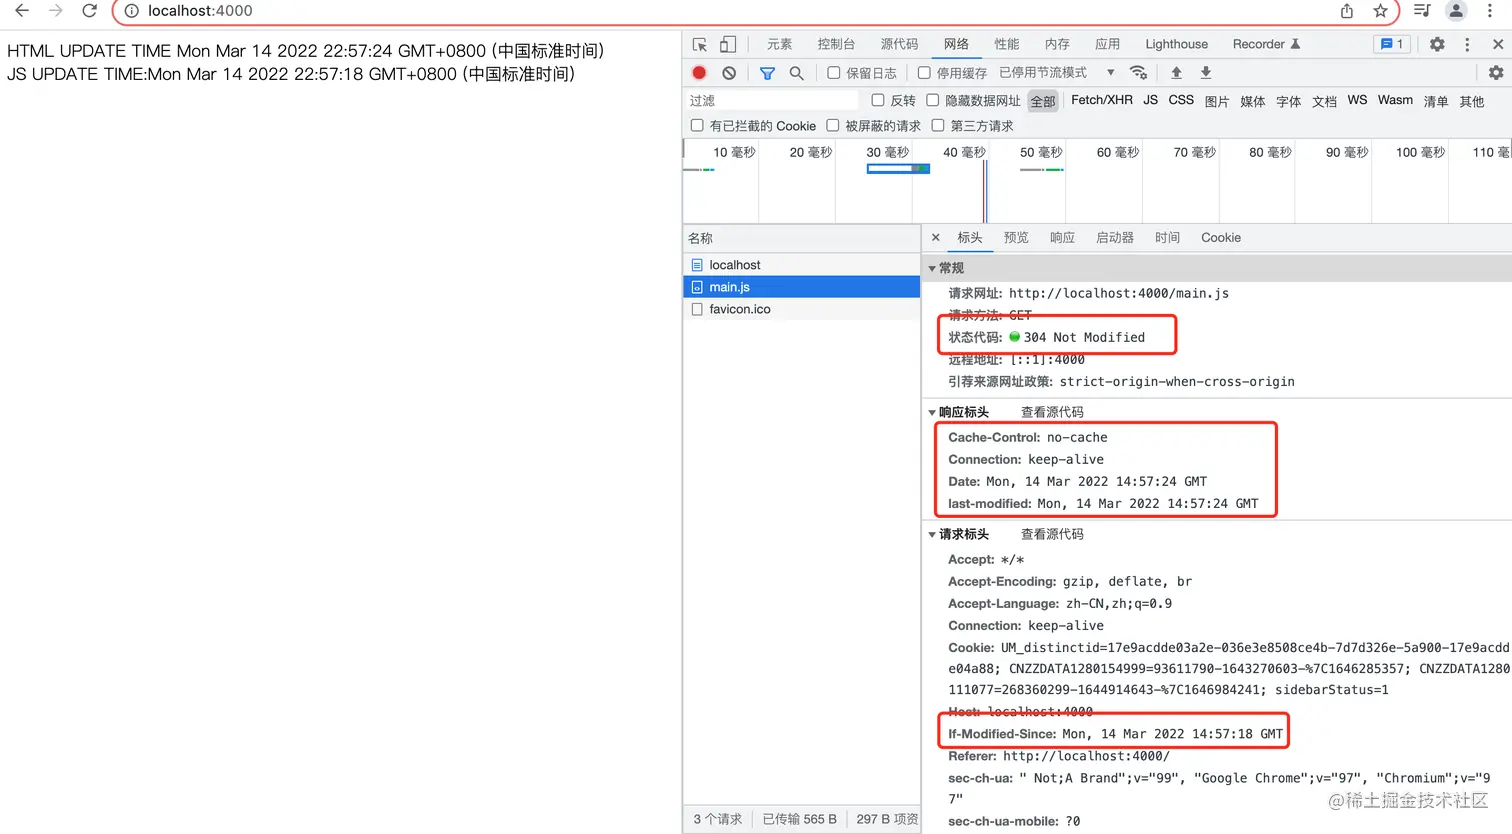The height and width of the screenshot is (834, 1512).
Task: Open the 控制台 panel tab
Action: point(836,44)
